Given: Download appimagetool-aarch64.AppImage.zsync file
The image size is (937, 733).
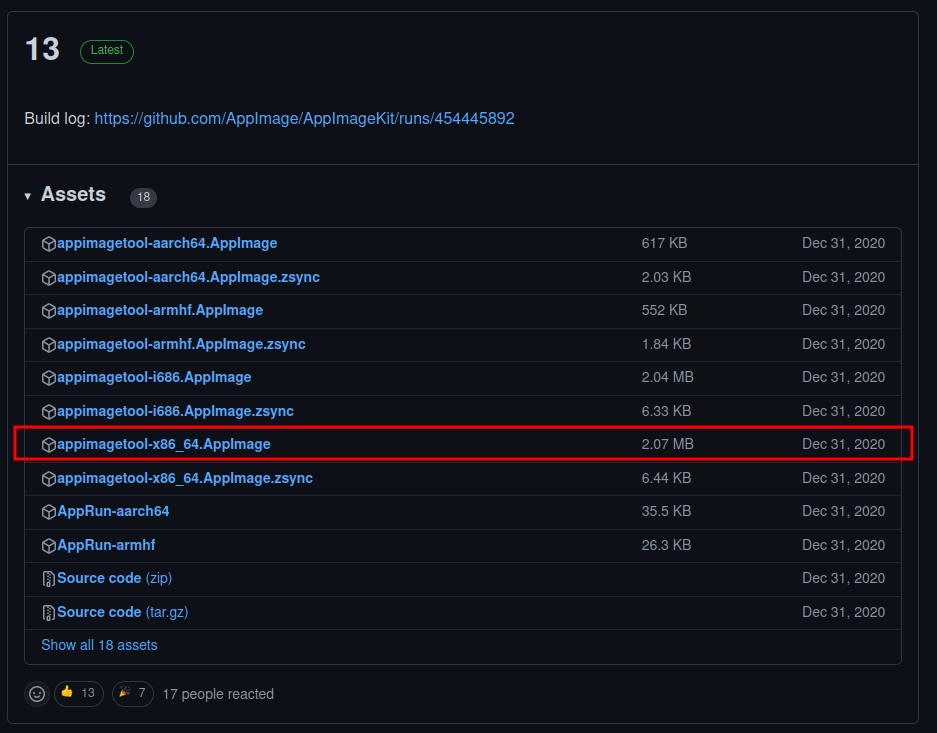Looking at the screenshot, I should click(x=188, y=277).
